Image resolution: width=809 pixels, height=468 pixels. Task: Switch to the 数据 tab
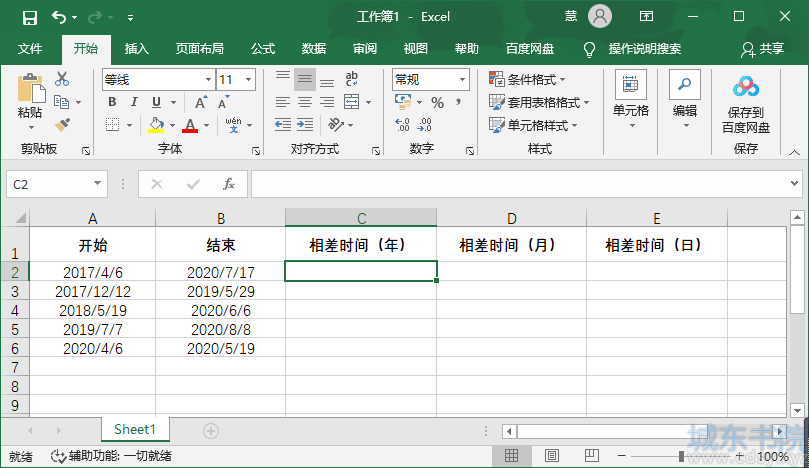pyautogui.click(x=314, y=49)
